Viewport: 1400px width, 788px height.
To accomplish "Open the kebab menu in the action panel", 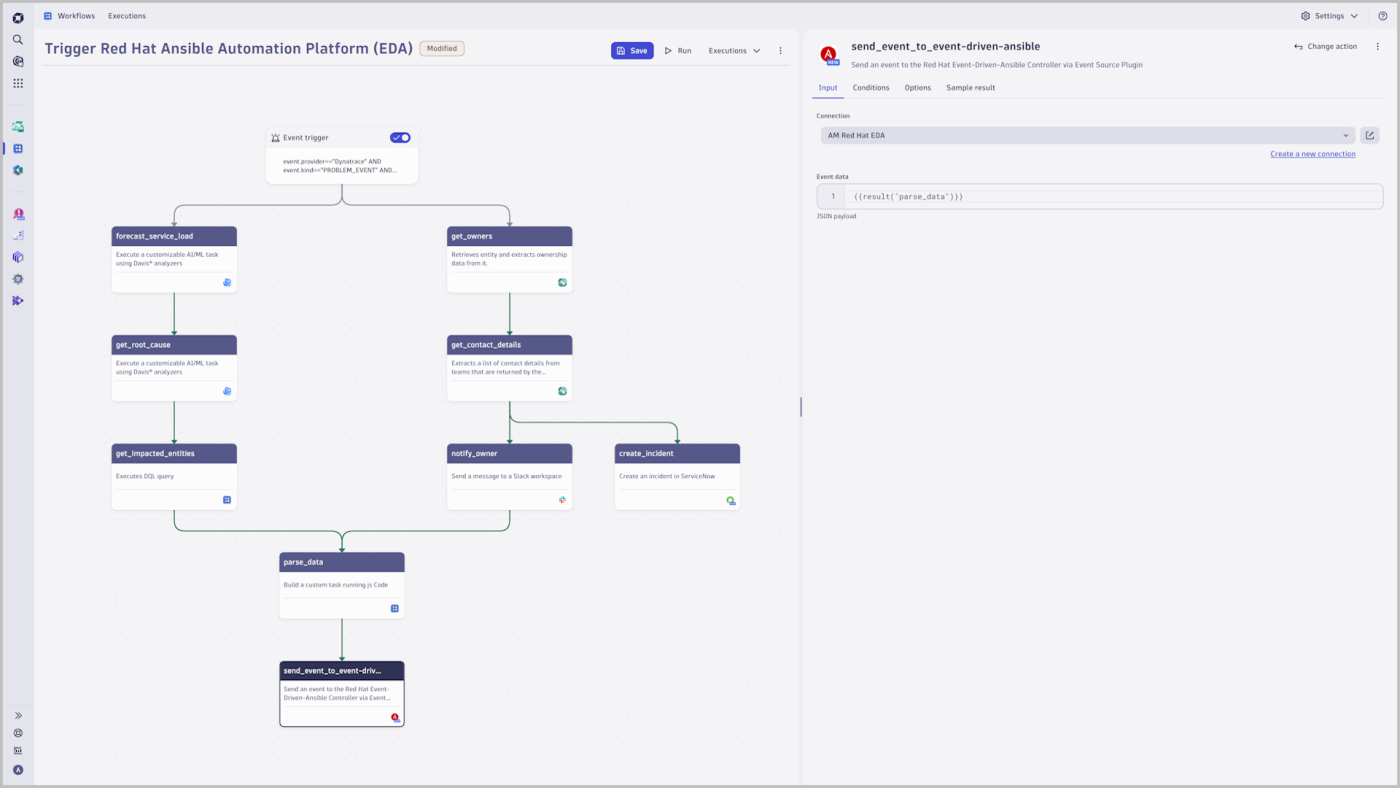I will tap(1376, 45).
